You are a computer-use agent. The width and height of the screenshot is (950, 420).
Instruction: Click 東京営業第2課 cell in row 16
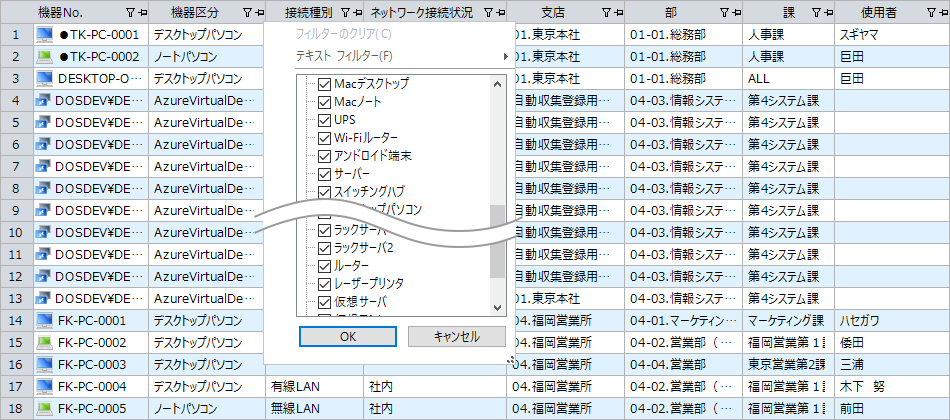pyautogui.click(x=789, y=365)
